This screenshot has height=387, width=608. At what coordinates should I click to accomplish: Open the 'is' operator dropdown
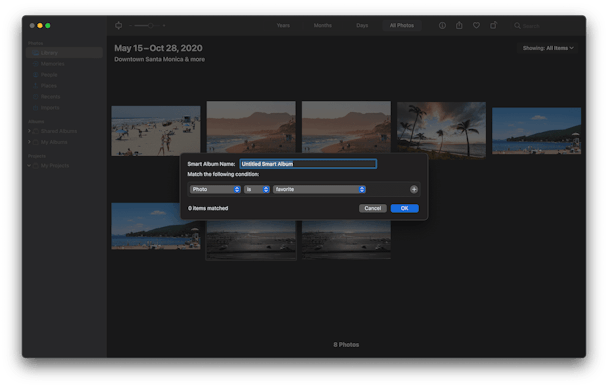click(x=257, y=189)
